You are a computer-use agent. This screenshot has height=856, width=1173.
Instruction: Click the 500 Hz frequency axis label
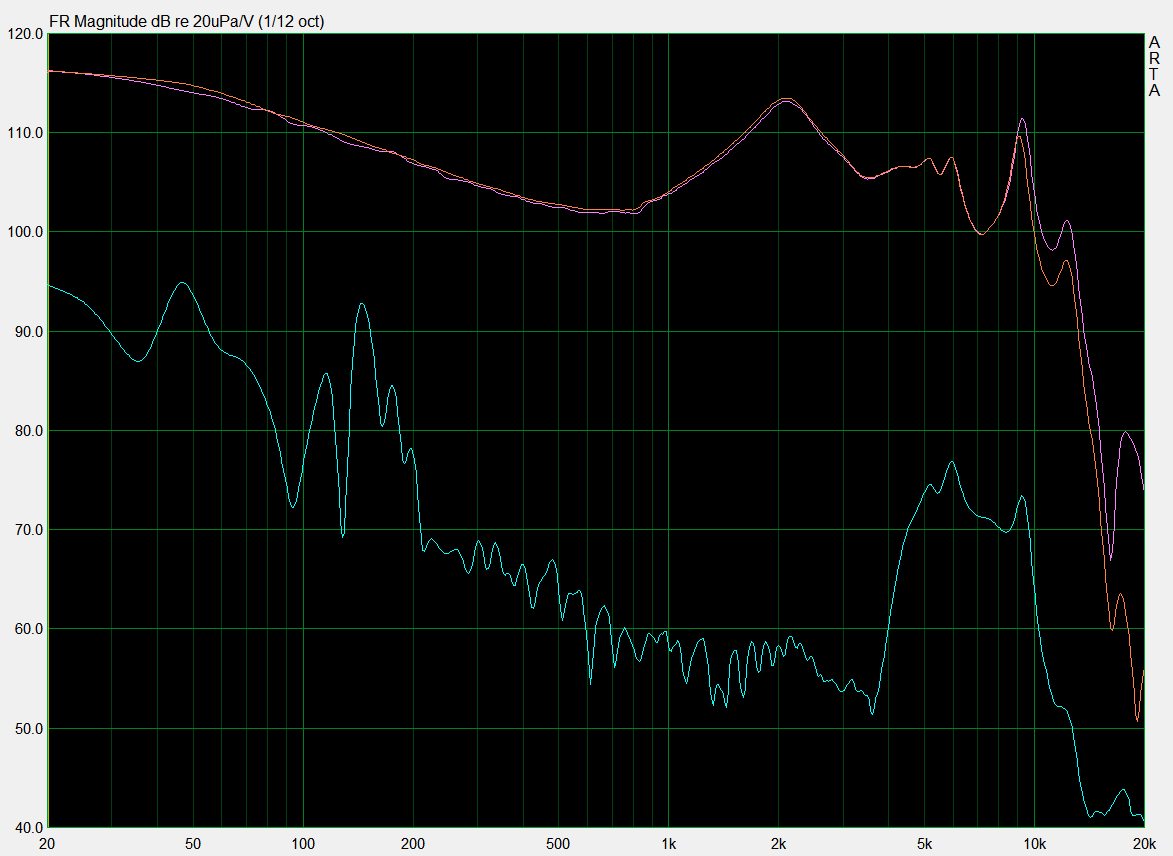click(558, 843)
